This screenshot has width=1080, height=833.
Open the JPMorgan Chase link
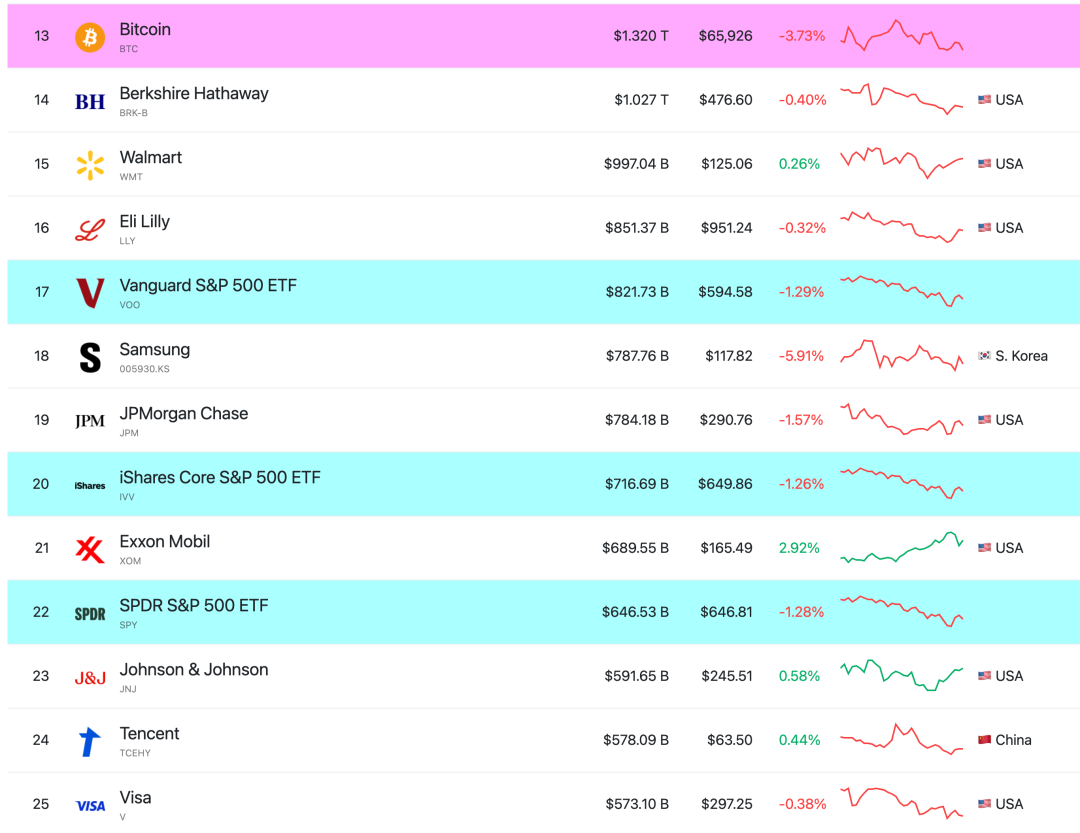point(183,413)
